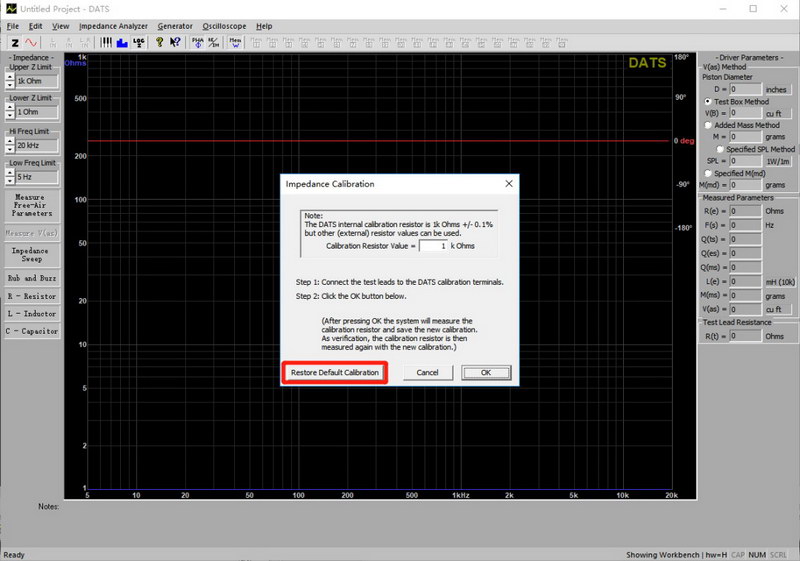Click the Mem W toolbar icon
The image size is (800, 561).
coord(235,43)
